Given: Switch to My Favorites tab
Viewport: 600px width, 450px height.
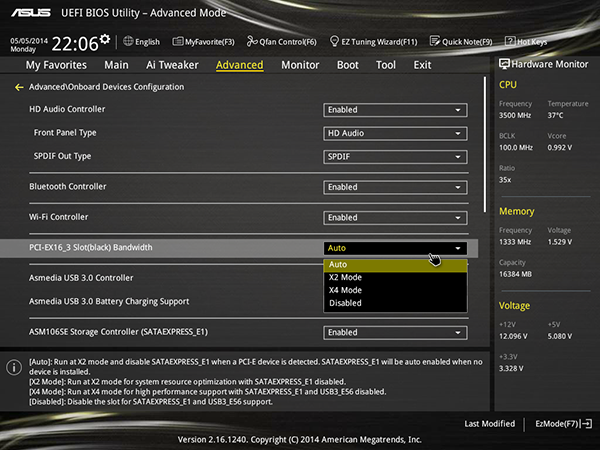Looking at the screenshot, I should pyautogui.click(x=56, y=65).
